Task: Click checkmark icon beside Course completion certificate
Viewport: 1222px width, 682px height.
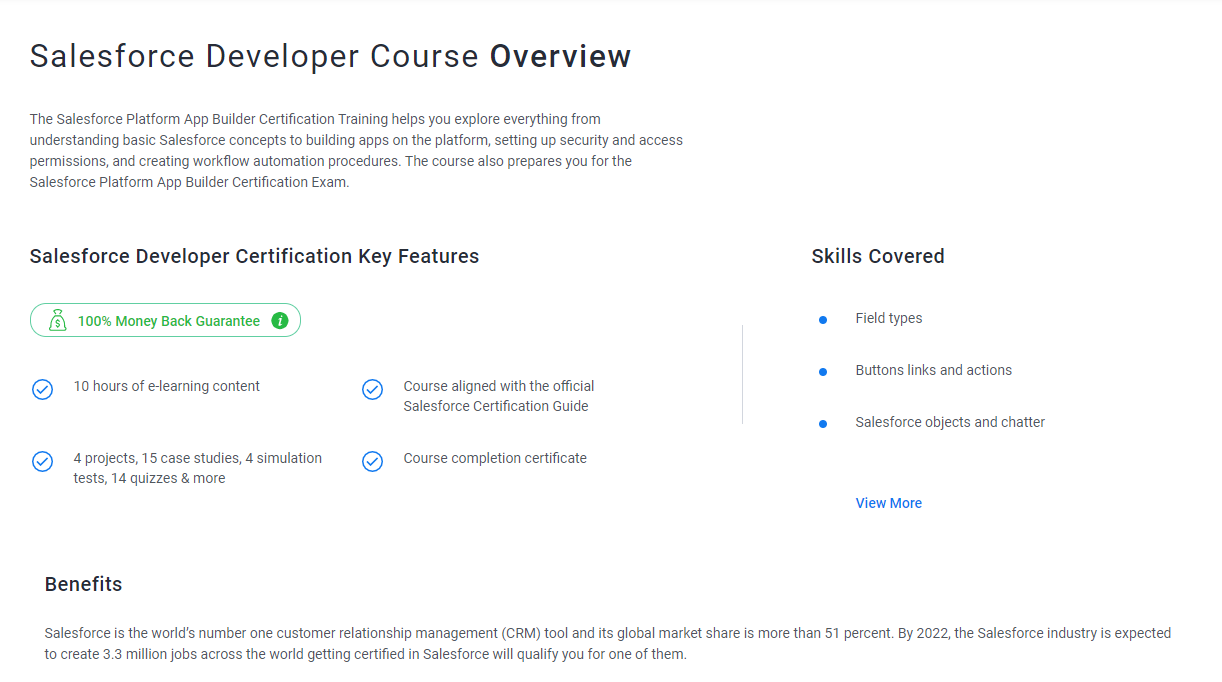Action: coord(372,461)
